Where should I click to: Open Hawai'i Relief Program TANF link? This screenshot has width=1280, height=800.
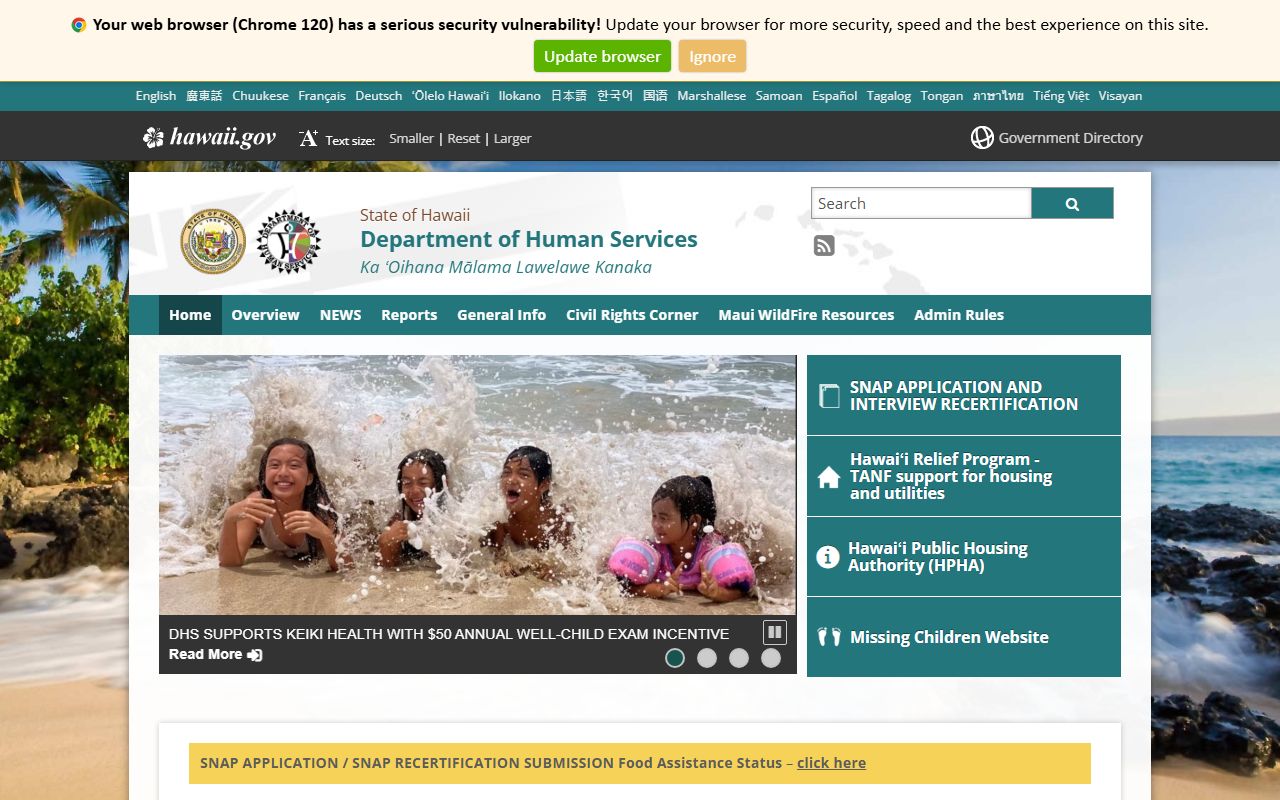pos(964,476)
